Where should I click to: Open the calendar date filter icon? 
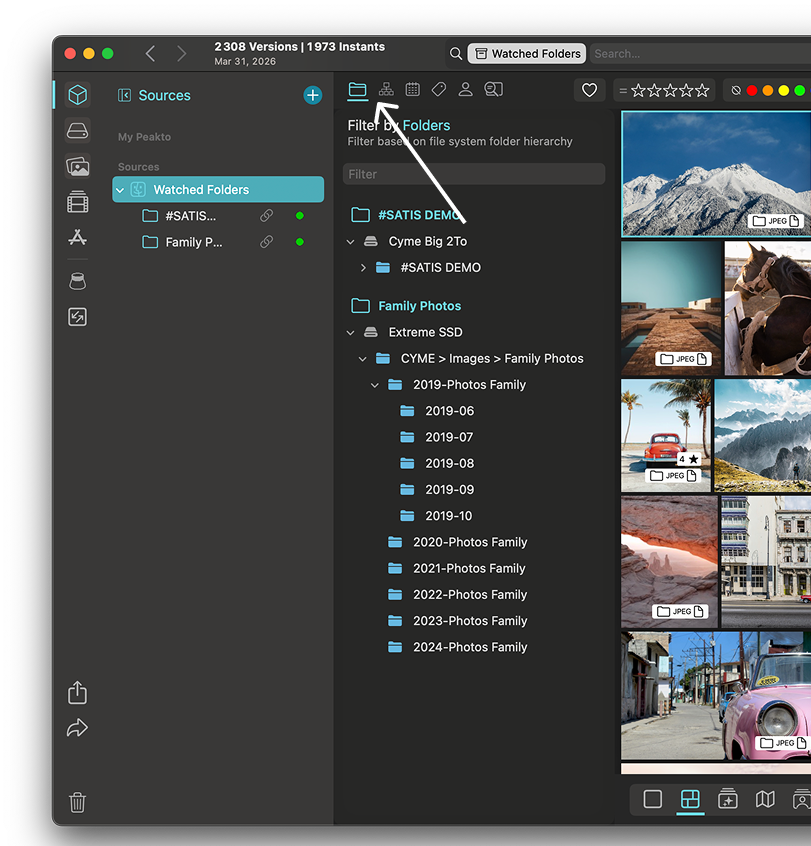[412, 90]
